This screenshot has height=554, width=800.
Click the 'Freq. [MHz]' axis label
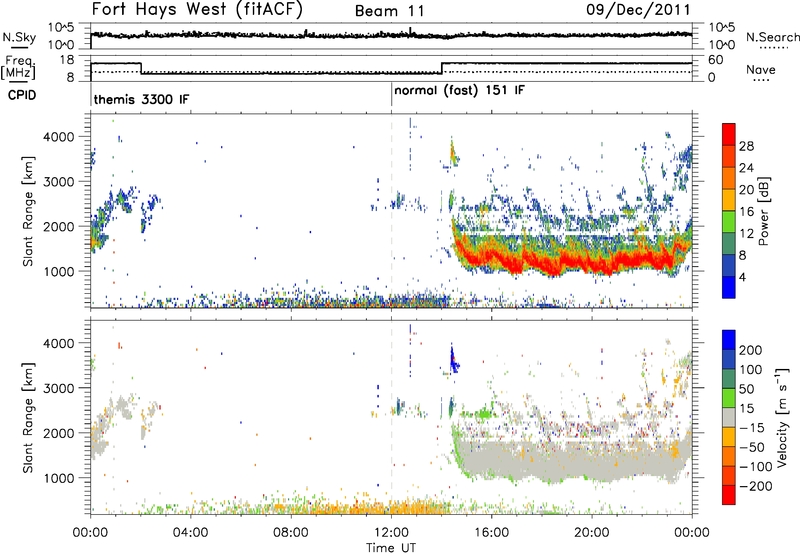pos(19,68)
